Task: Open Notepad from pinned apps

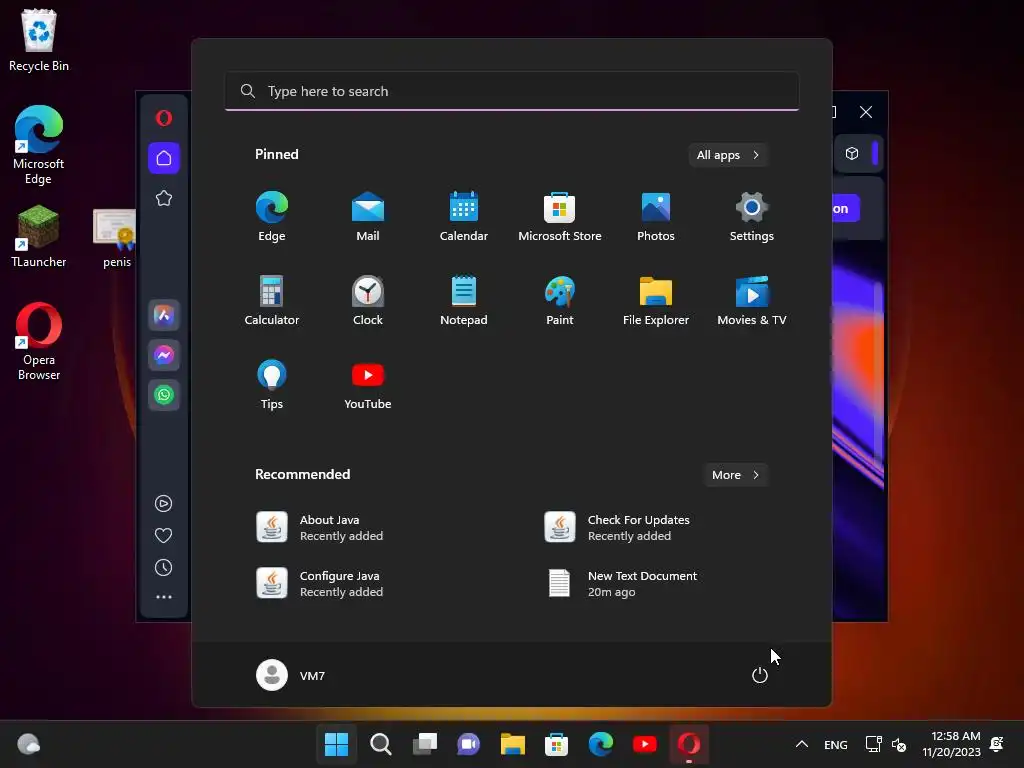Action: coord(464,300)
